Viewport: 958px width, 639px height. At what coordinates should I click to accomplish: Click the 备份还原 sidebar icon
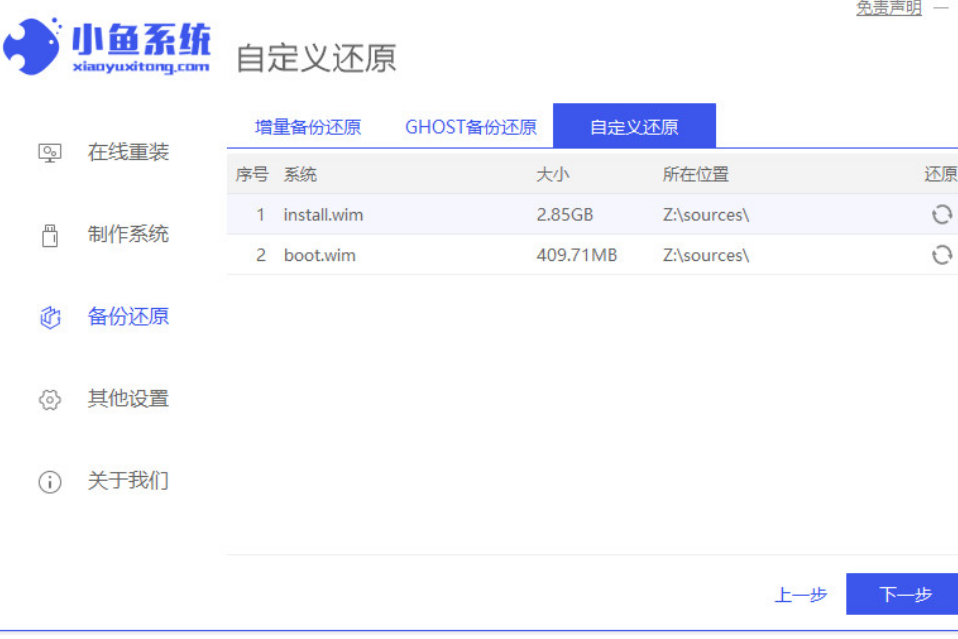[50, 317]
